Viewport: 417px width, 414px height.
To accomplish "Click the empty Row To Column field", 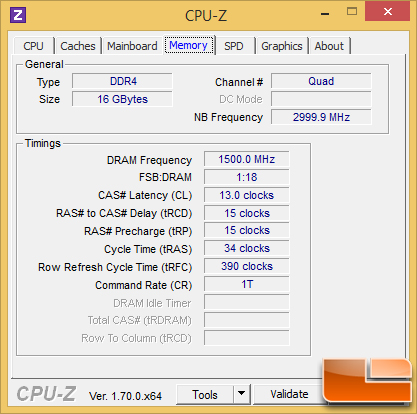I will (247, 338).
